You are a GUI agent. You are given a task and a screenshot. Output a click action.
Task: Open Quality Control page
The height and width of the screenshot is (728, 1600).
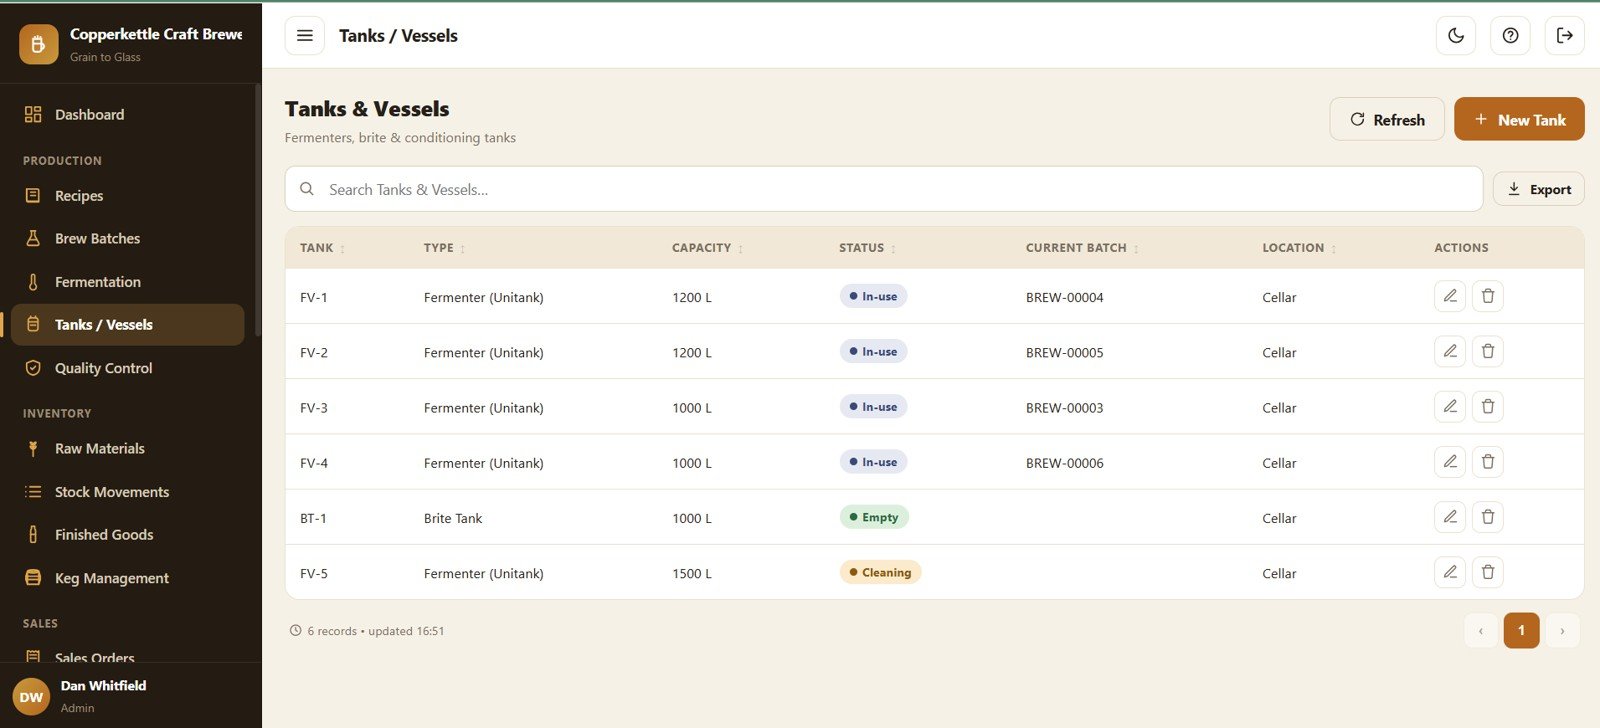pyautogui.click(x=127, y=368)
